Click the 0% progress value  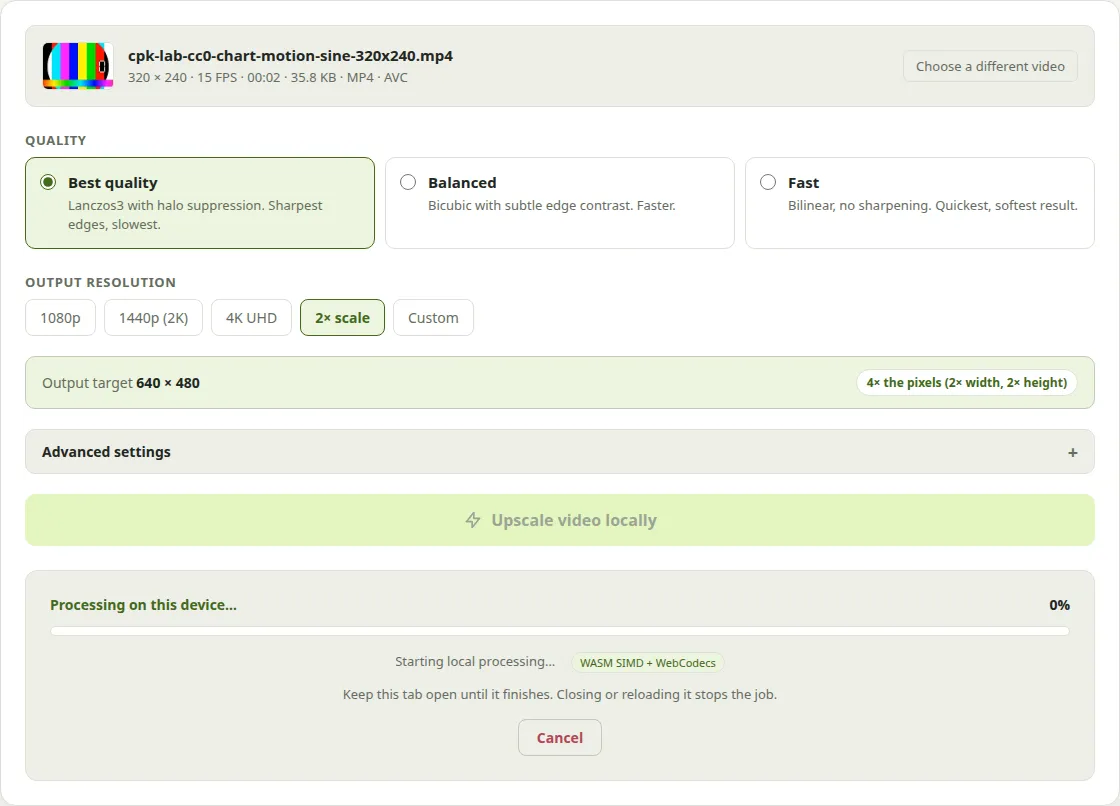point(1059,605)
